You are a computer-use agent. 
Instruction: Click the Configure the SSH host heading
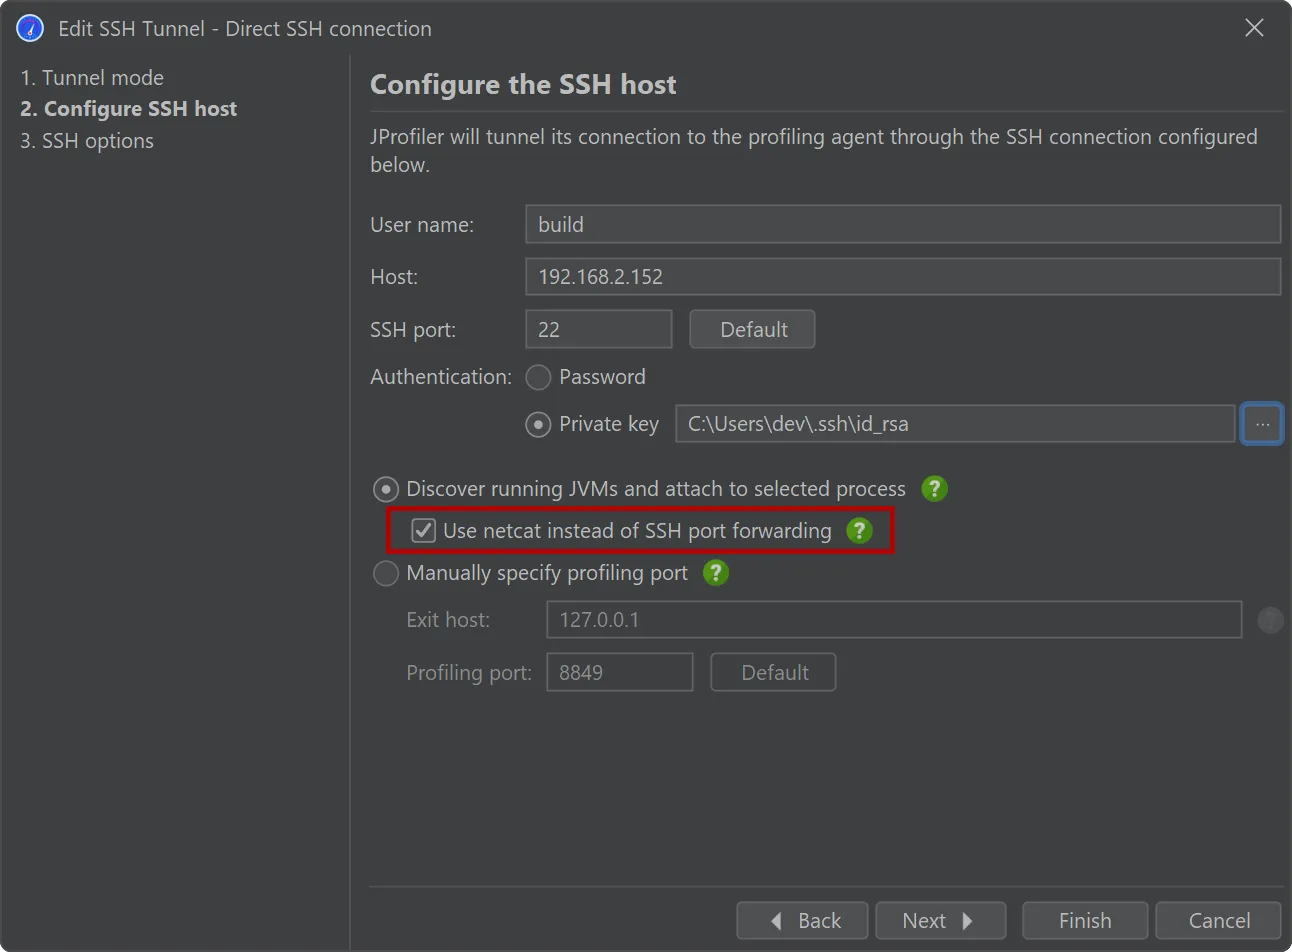(523, 85)
